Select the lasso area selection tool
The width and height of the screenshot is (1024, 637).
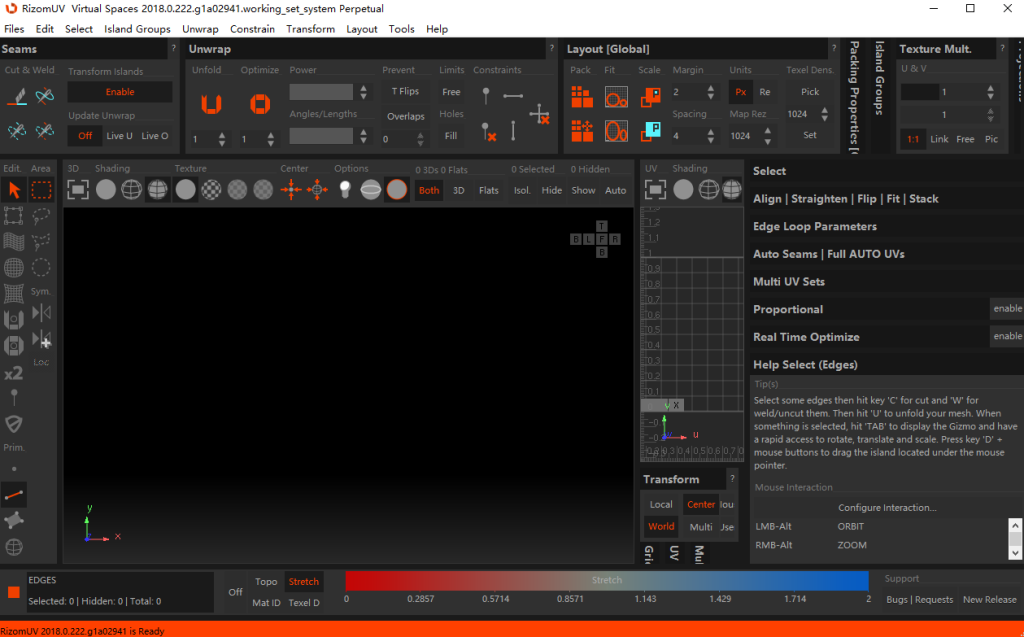[x=41, y=216]
